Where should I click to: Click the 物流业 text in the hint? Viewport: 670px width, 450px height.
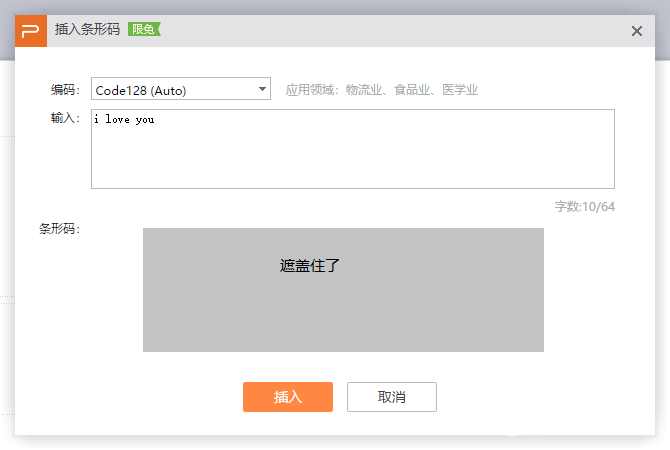364,90
